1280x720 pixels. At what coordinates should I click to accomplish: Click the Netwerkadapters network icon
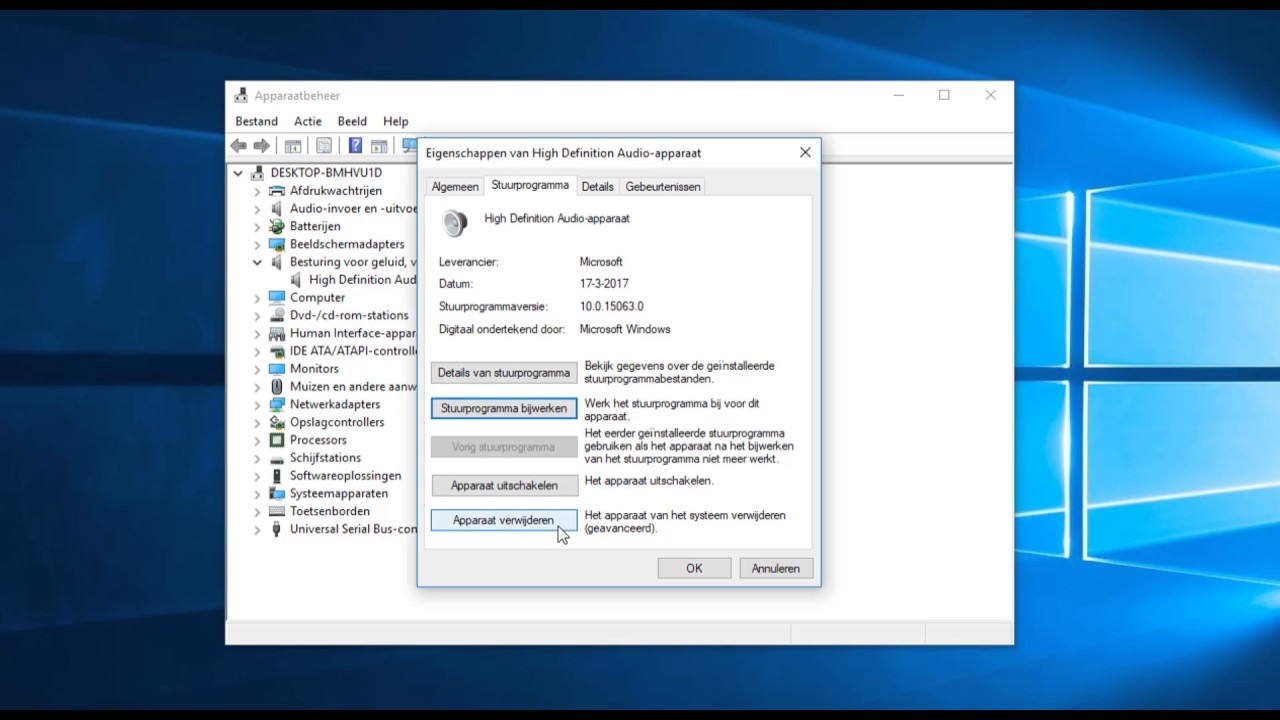point(277,404)
